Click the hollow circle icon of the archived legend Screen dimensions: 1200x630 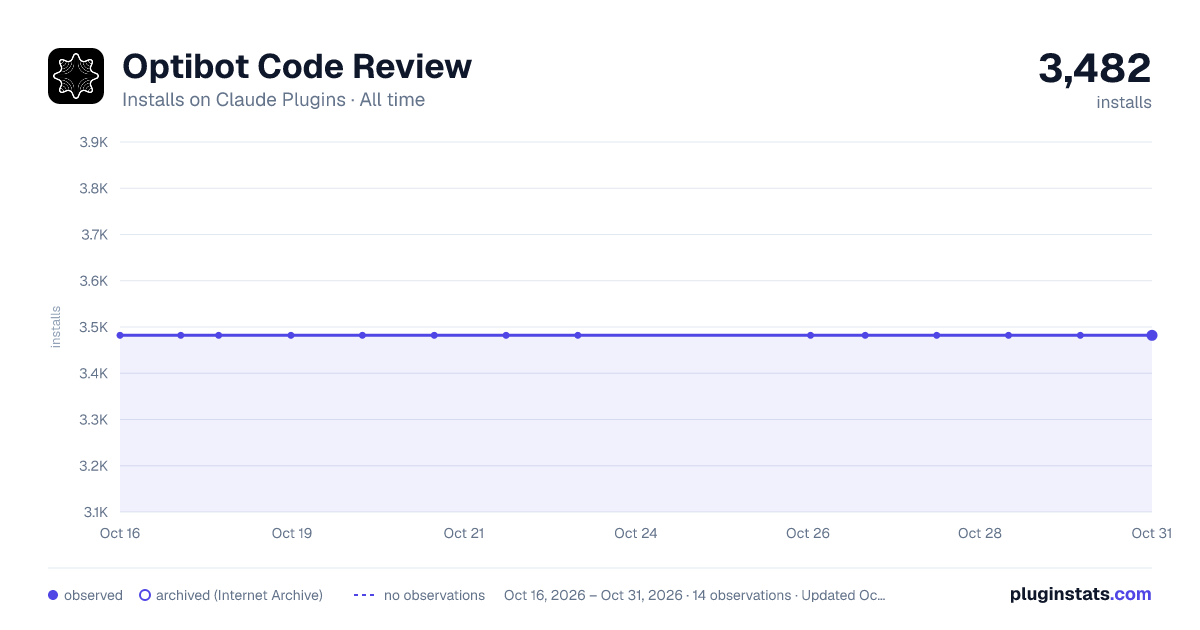point(145,595)
